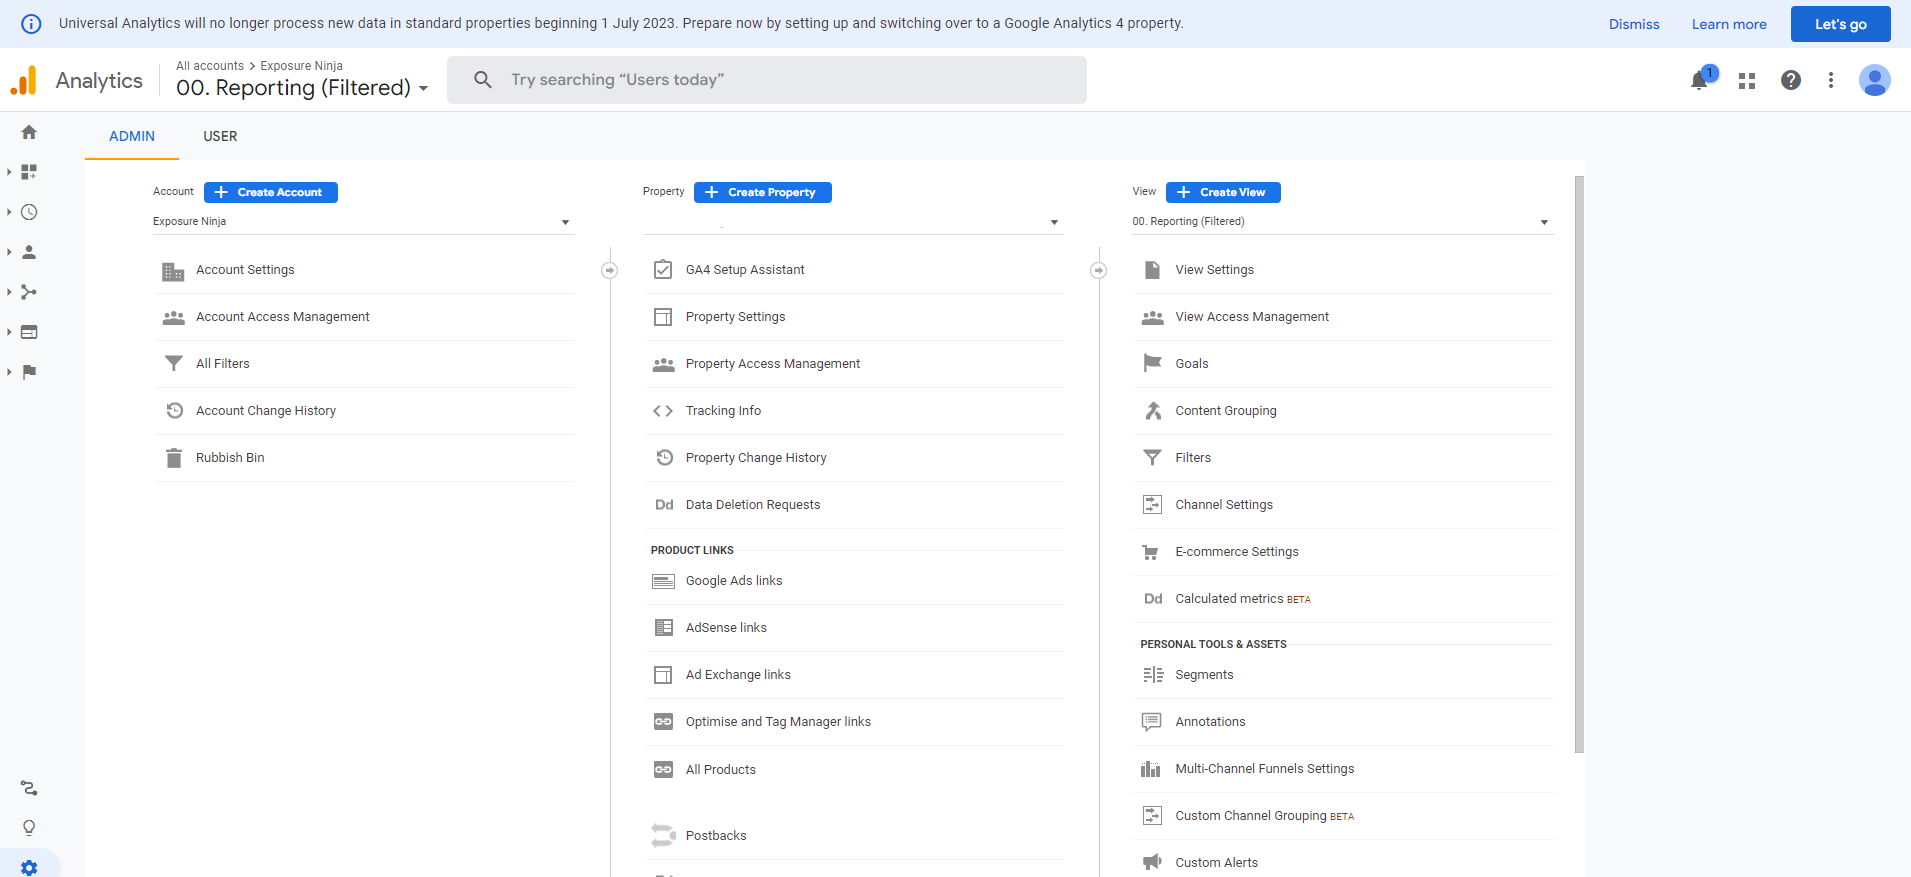Dismiss the Universal Analytics banner
1911x877 pixels.
[x=1633, y=24]
